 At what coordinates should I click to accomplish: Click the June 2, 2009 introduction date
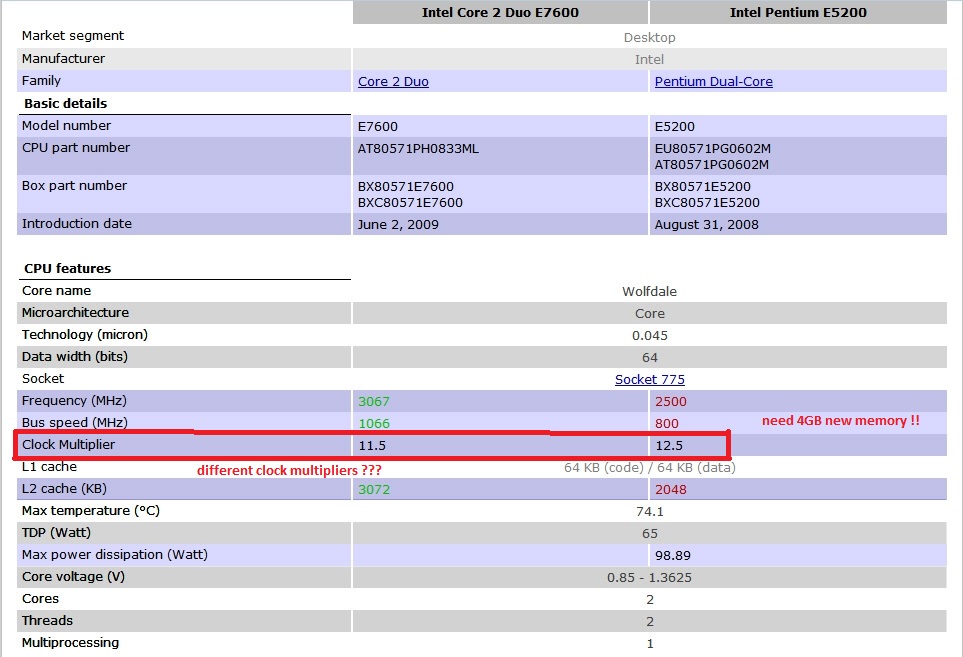coord(398,225)
